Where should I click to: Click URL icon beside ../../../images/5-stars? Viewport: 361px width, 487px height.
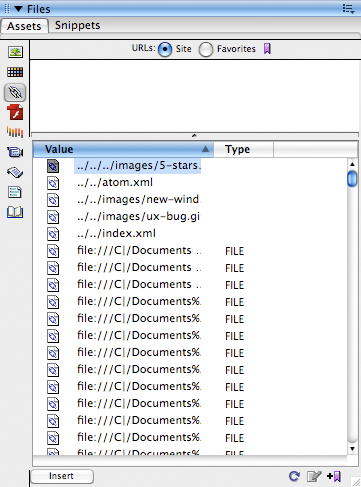tap(53, 166)
